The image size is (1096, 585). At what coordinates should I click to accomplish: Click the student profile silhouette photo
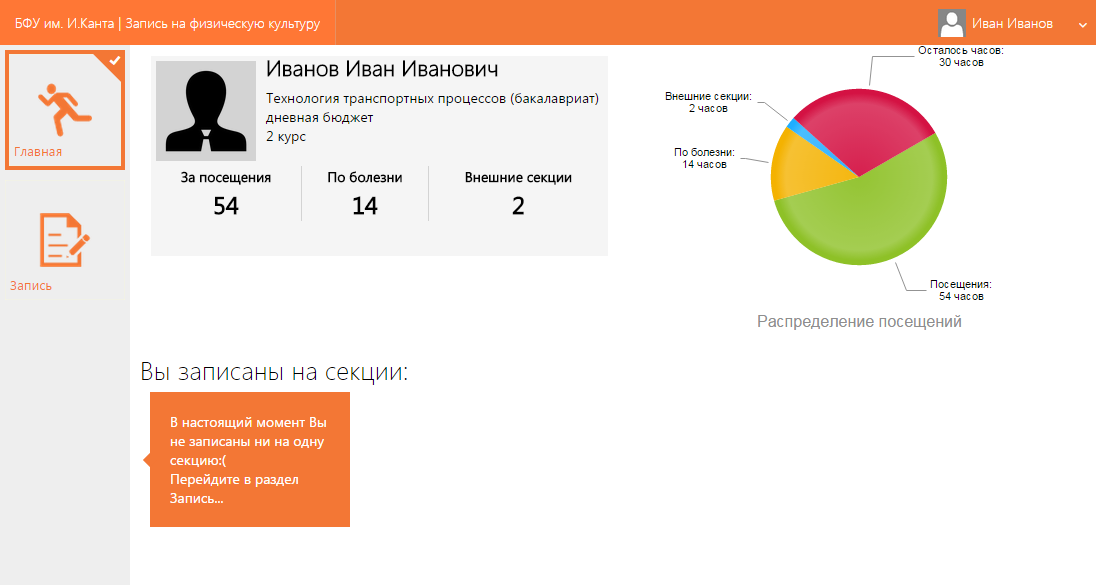(x=206, y=111)
